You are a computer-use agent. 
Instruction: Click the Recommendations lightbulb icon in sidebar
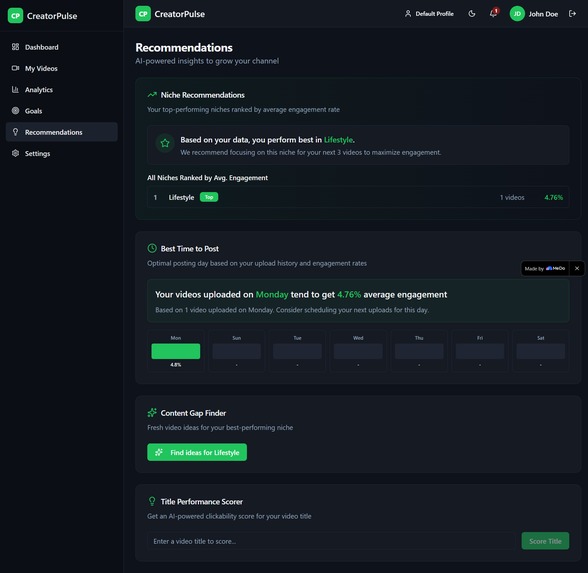(15, 132)
